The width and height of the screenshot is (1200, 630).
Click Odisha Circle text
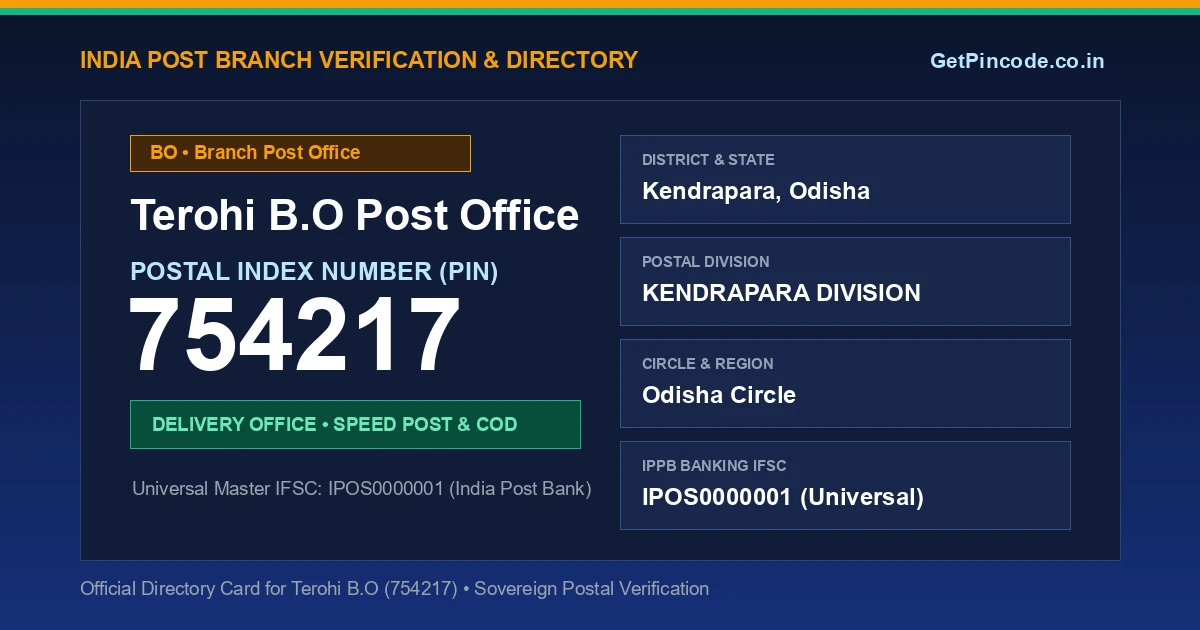click(x=719, y=395)
